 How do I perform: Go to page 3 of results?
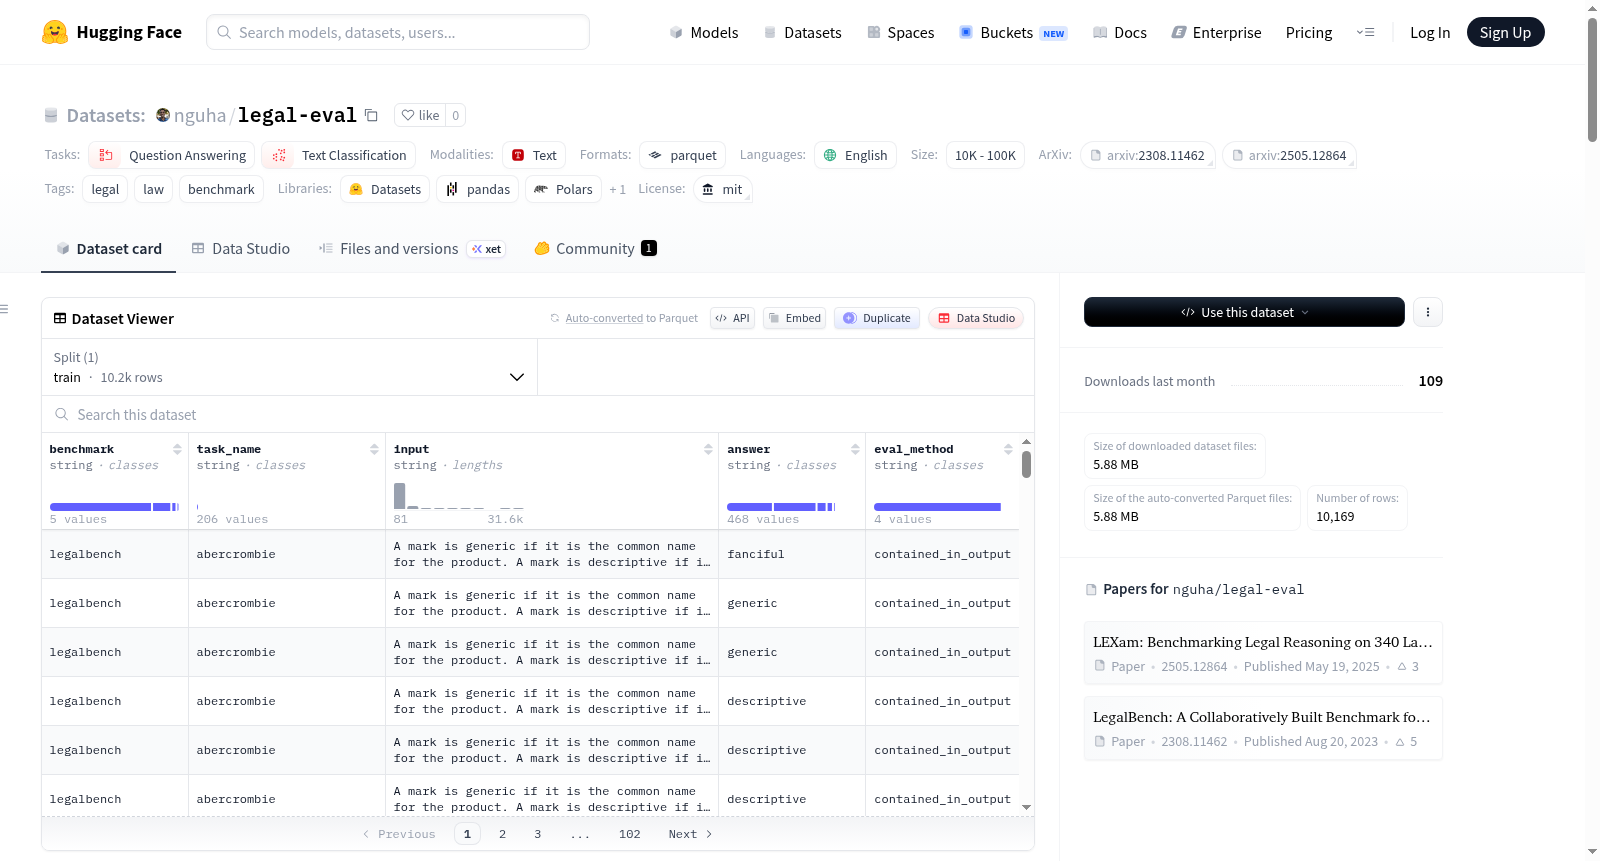pos(537,834)
